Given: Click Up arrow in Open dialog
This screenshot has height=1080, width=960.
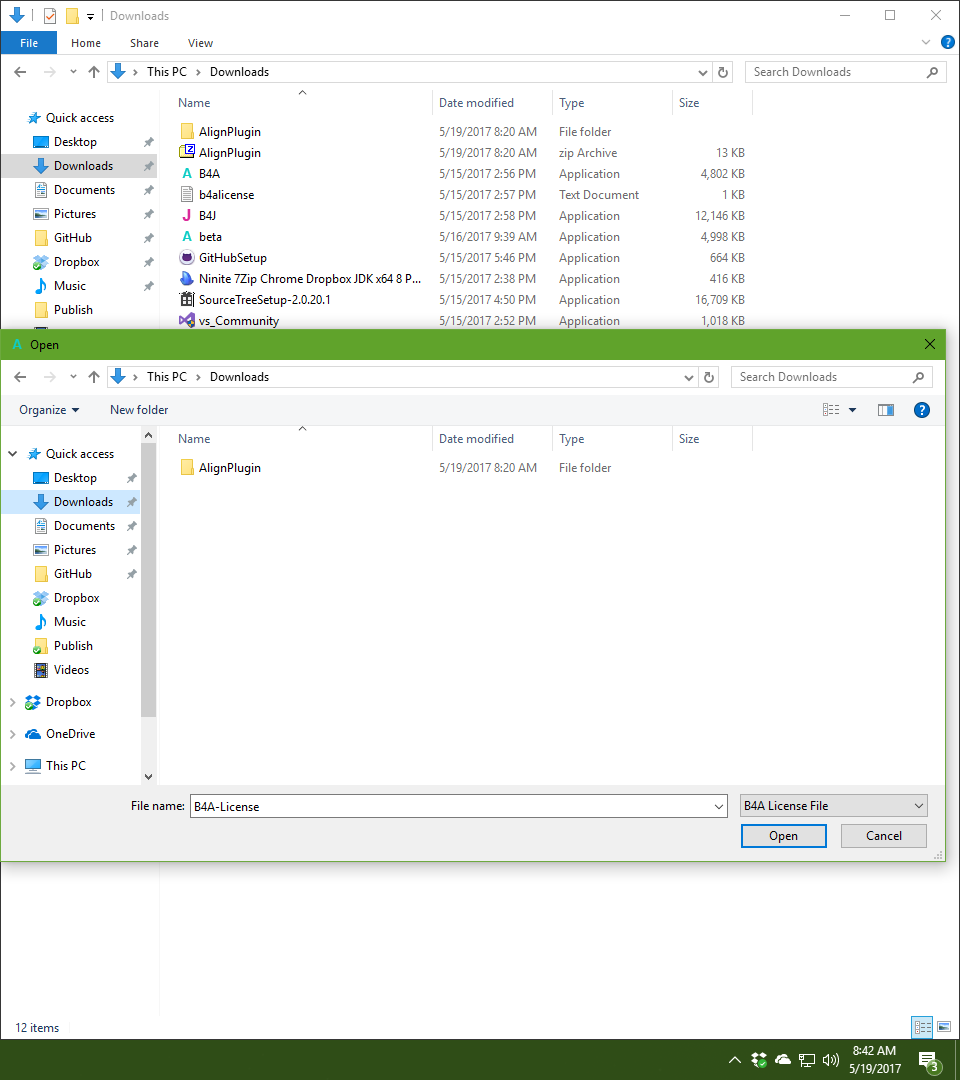Looking at the screenshot, I should click(94, 377).
